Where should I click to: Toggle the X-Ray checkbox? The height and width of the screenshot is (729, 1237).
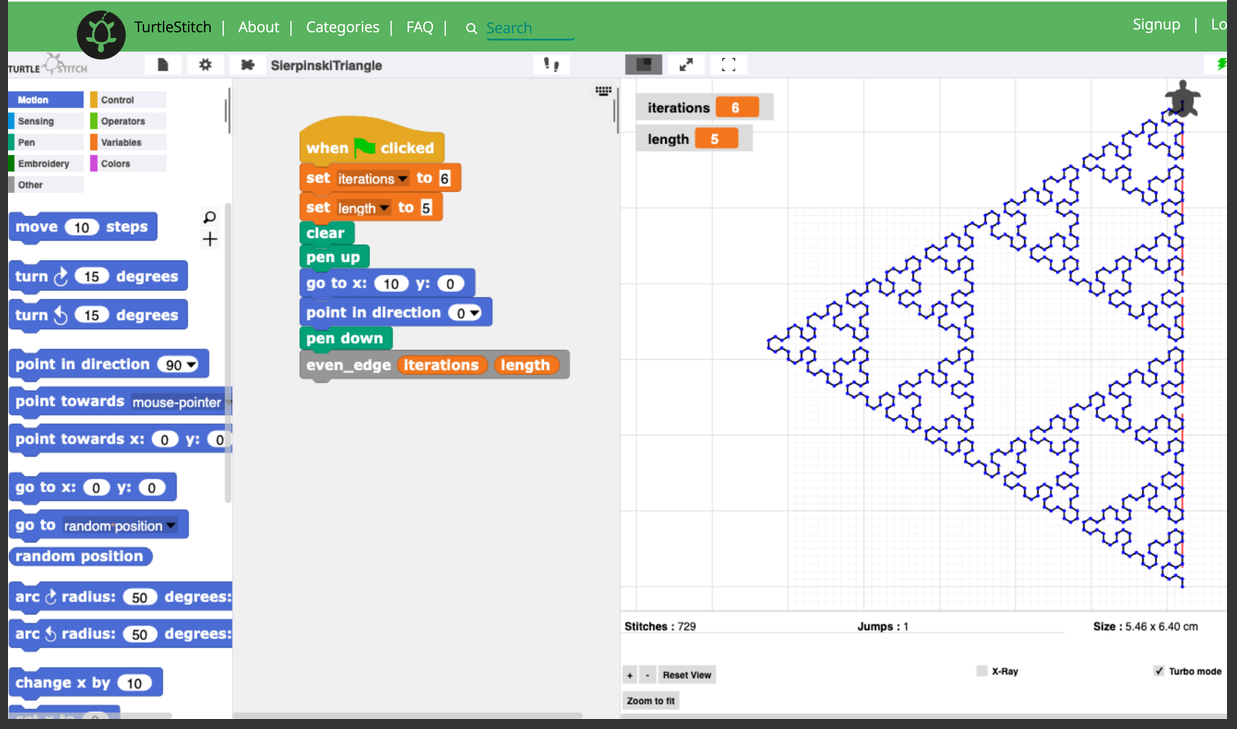982,671
